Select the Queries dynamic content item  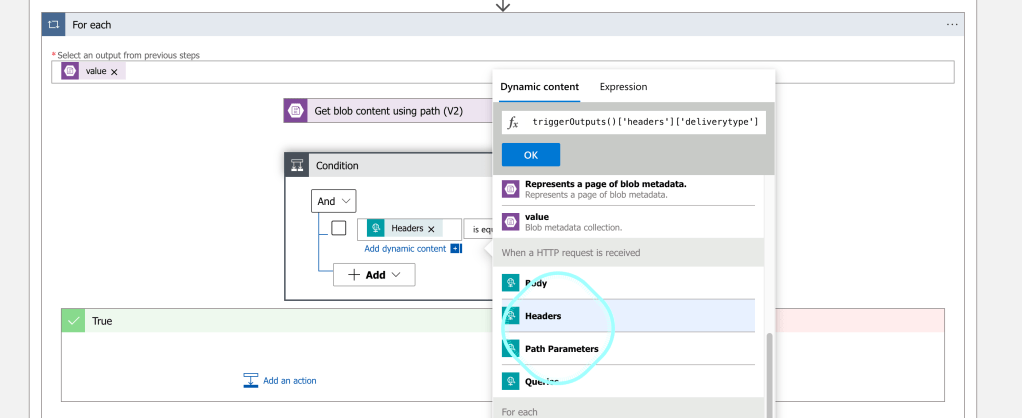click(x=628, y=381)
